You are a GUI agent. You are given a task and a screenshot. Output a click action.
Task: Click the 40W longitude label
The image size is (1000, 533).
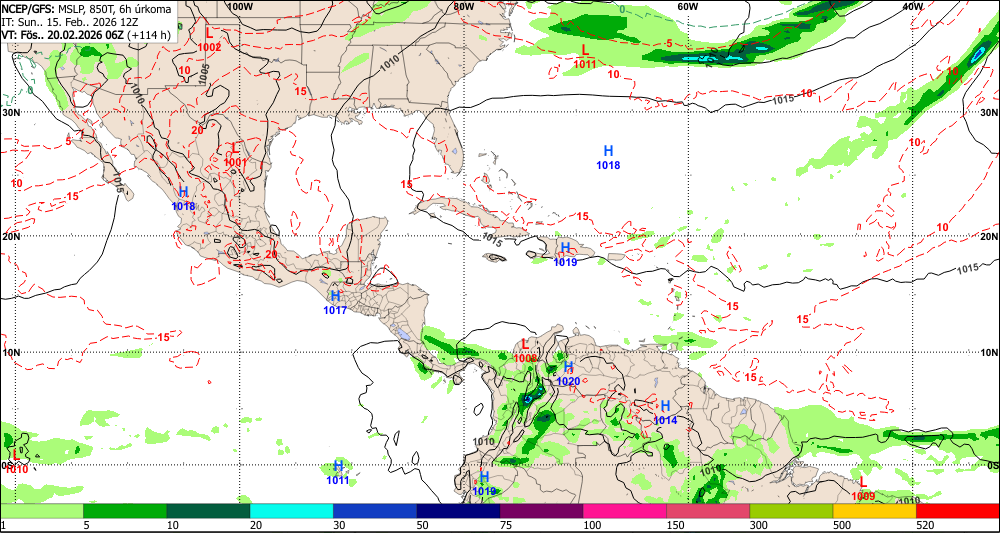913,6
